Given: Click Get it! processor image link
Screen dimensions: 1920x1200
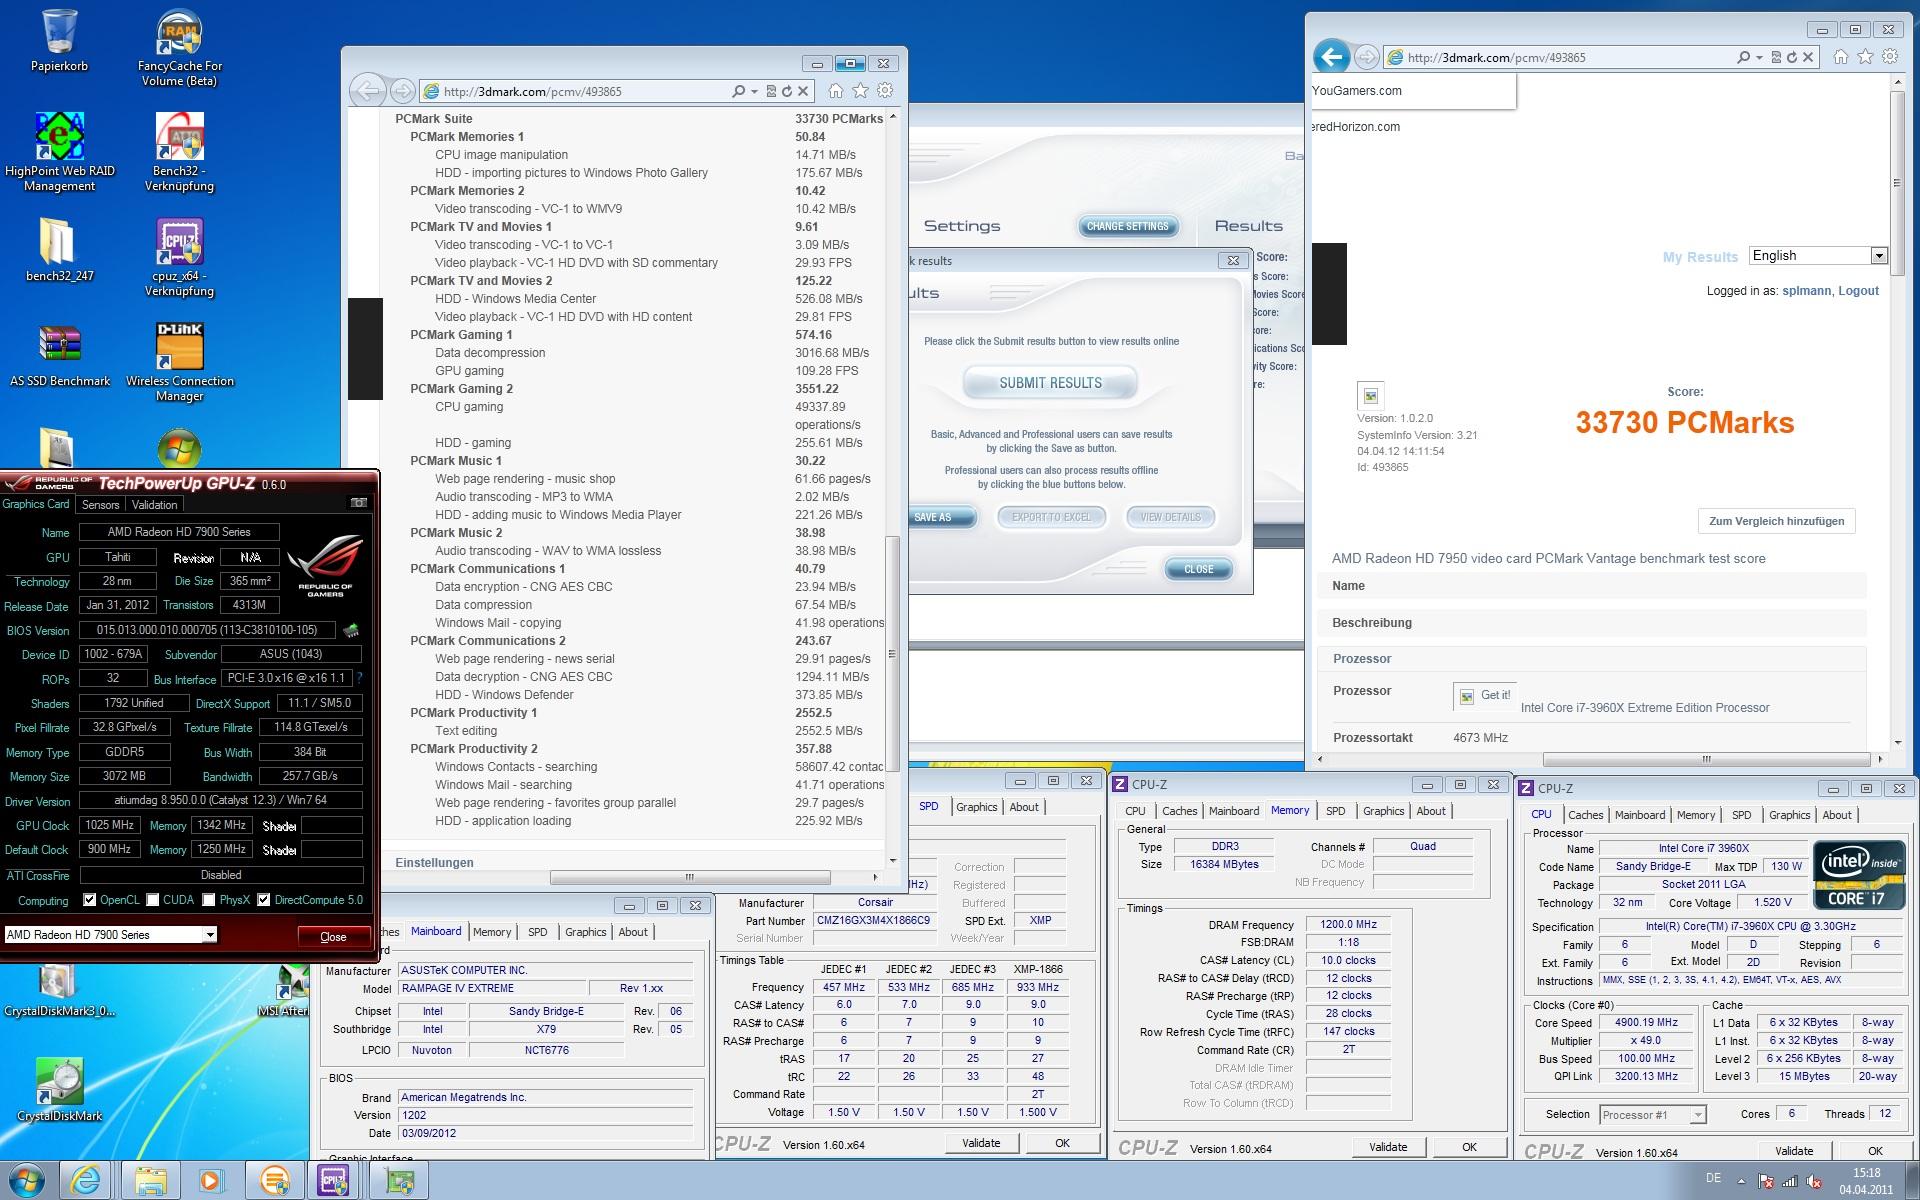Looking at the screenshot, I should pyautogui.click(x=1485, y=695).
